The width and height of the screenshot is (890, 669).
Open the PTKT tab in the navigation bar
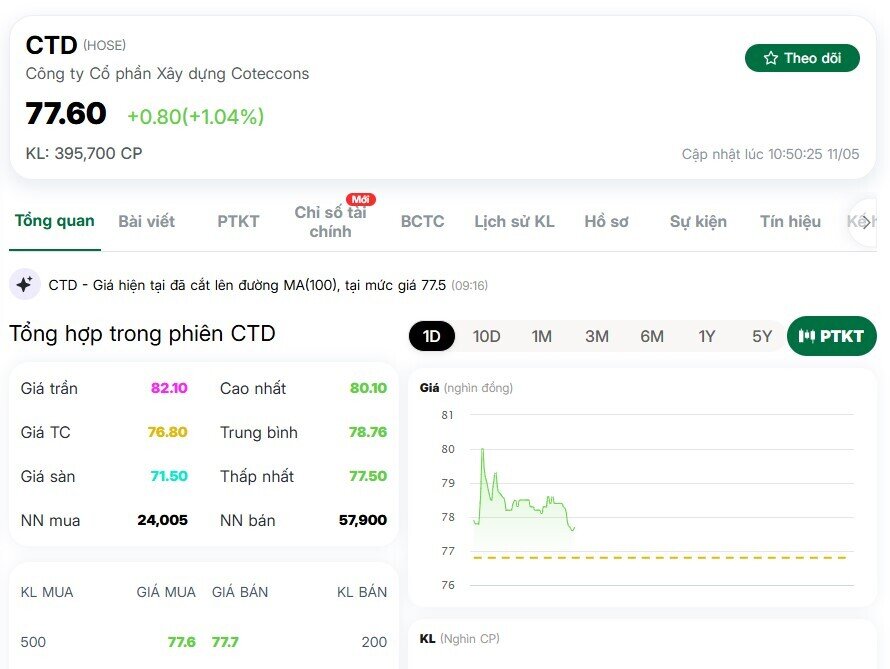pos(238,221)
